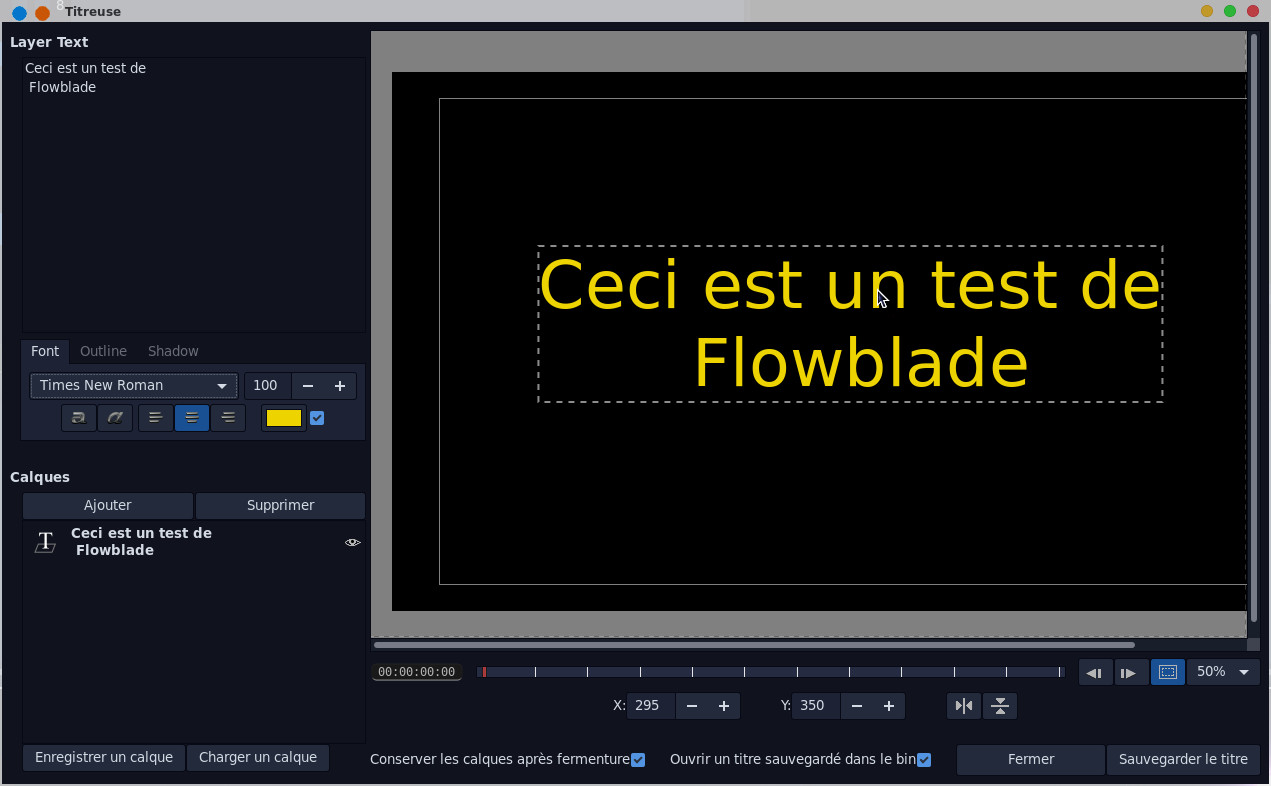Step back one frame in preview
This screenshot has width=1271, height=786.
[1095, 673]
